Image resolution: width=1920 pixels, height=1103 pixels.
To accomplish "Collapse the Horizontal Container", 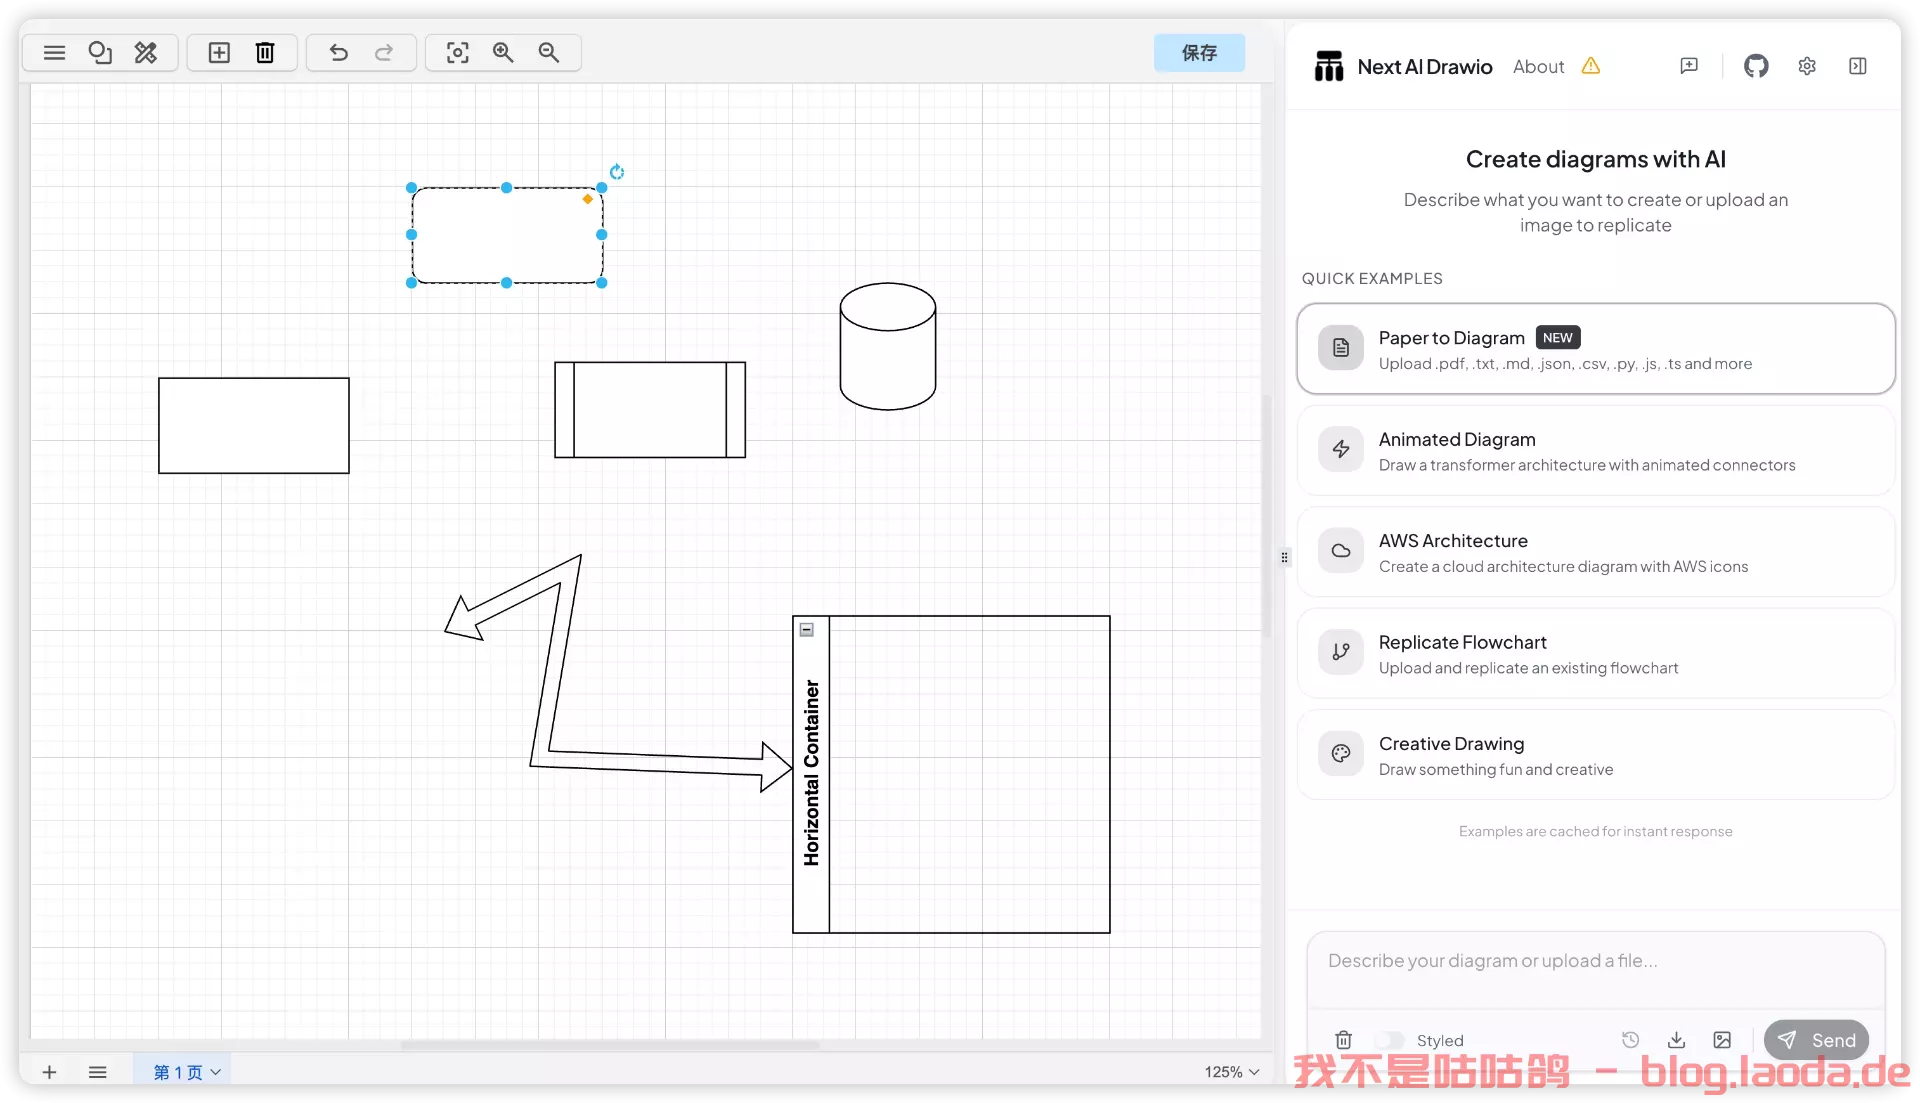I will coord(807,630).
